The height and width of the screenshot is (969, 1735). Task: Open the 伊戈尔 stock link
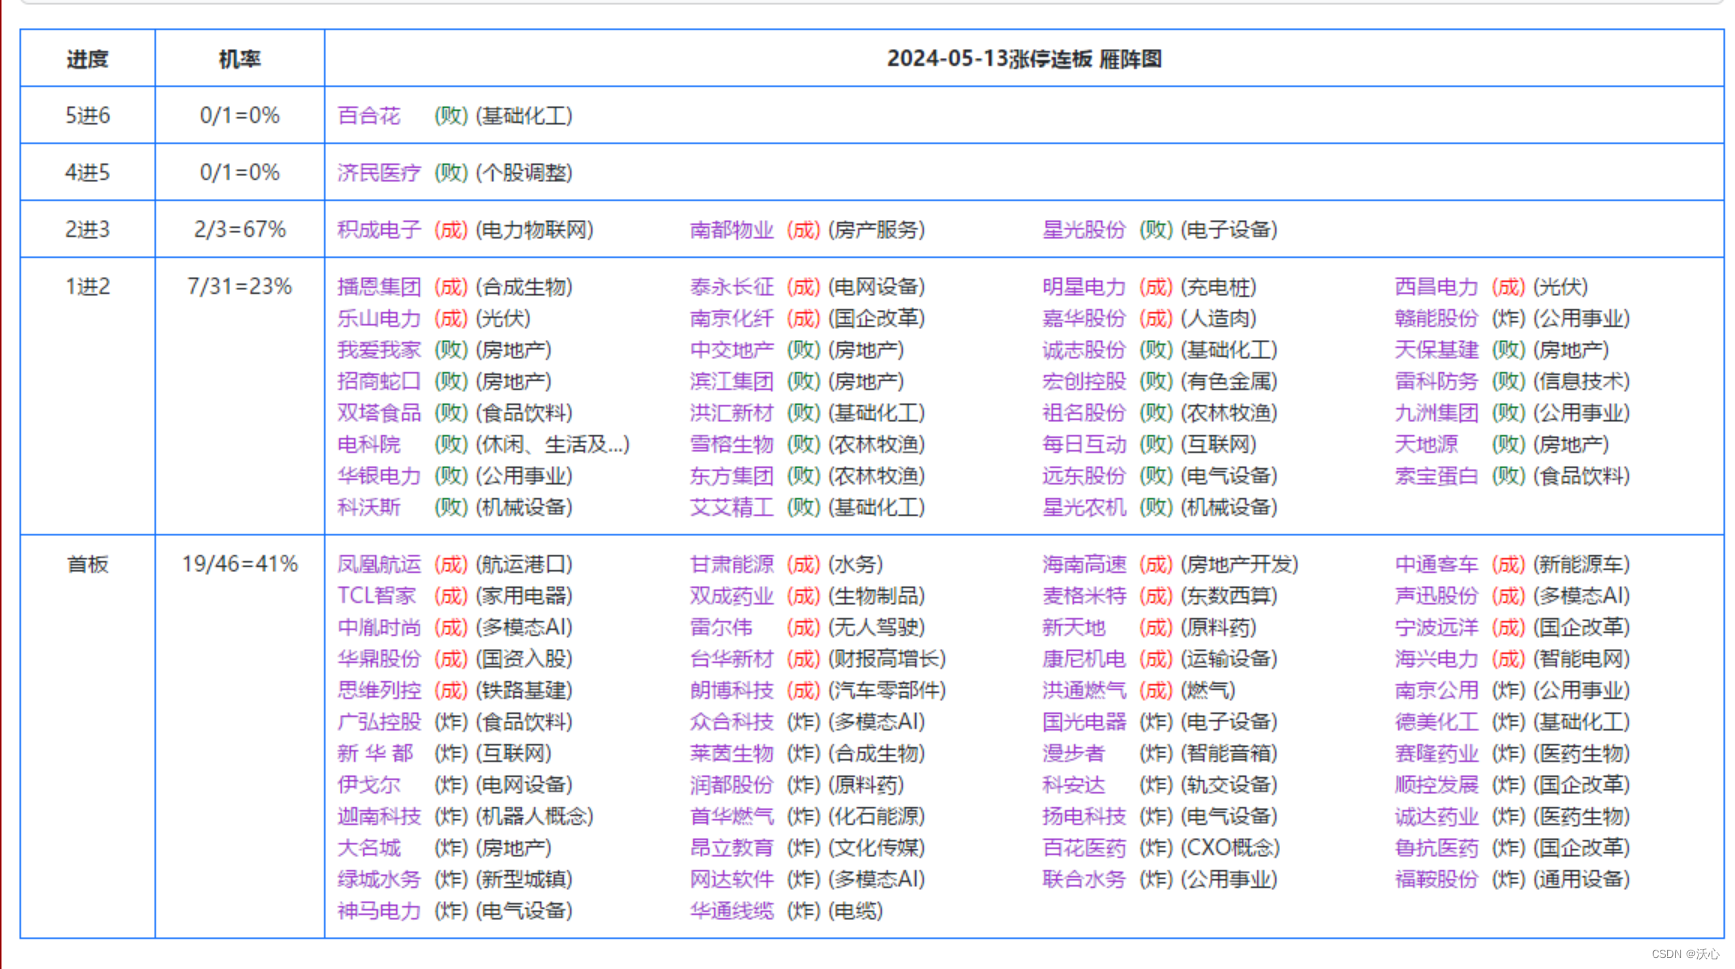click(x=369, y=785)
